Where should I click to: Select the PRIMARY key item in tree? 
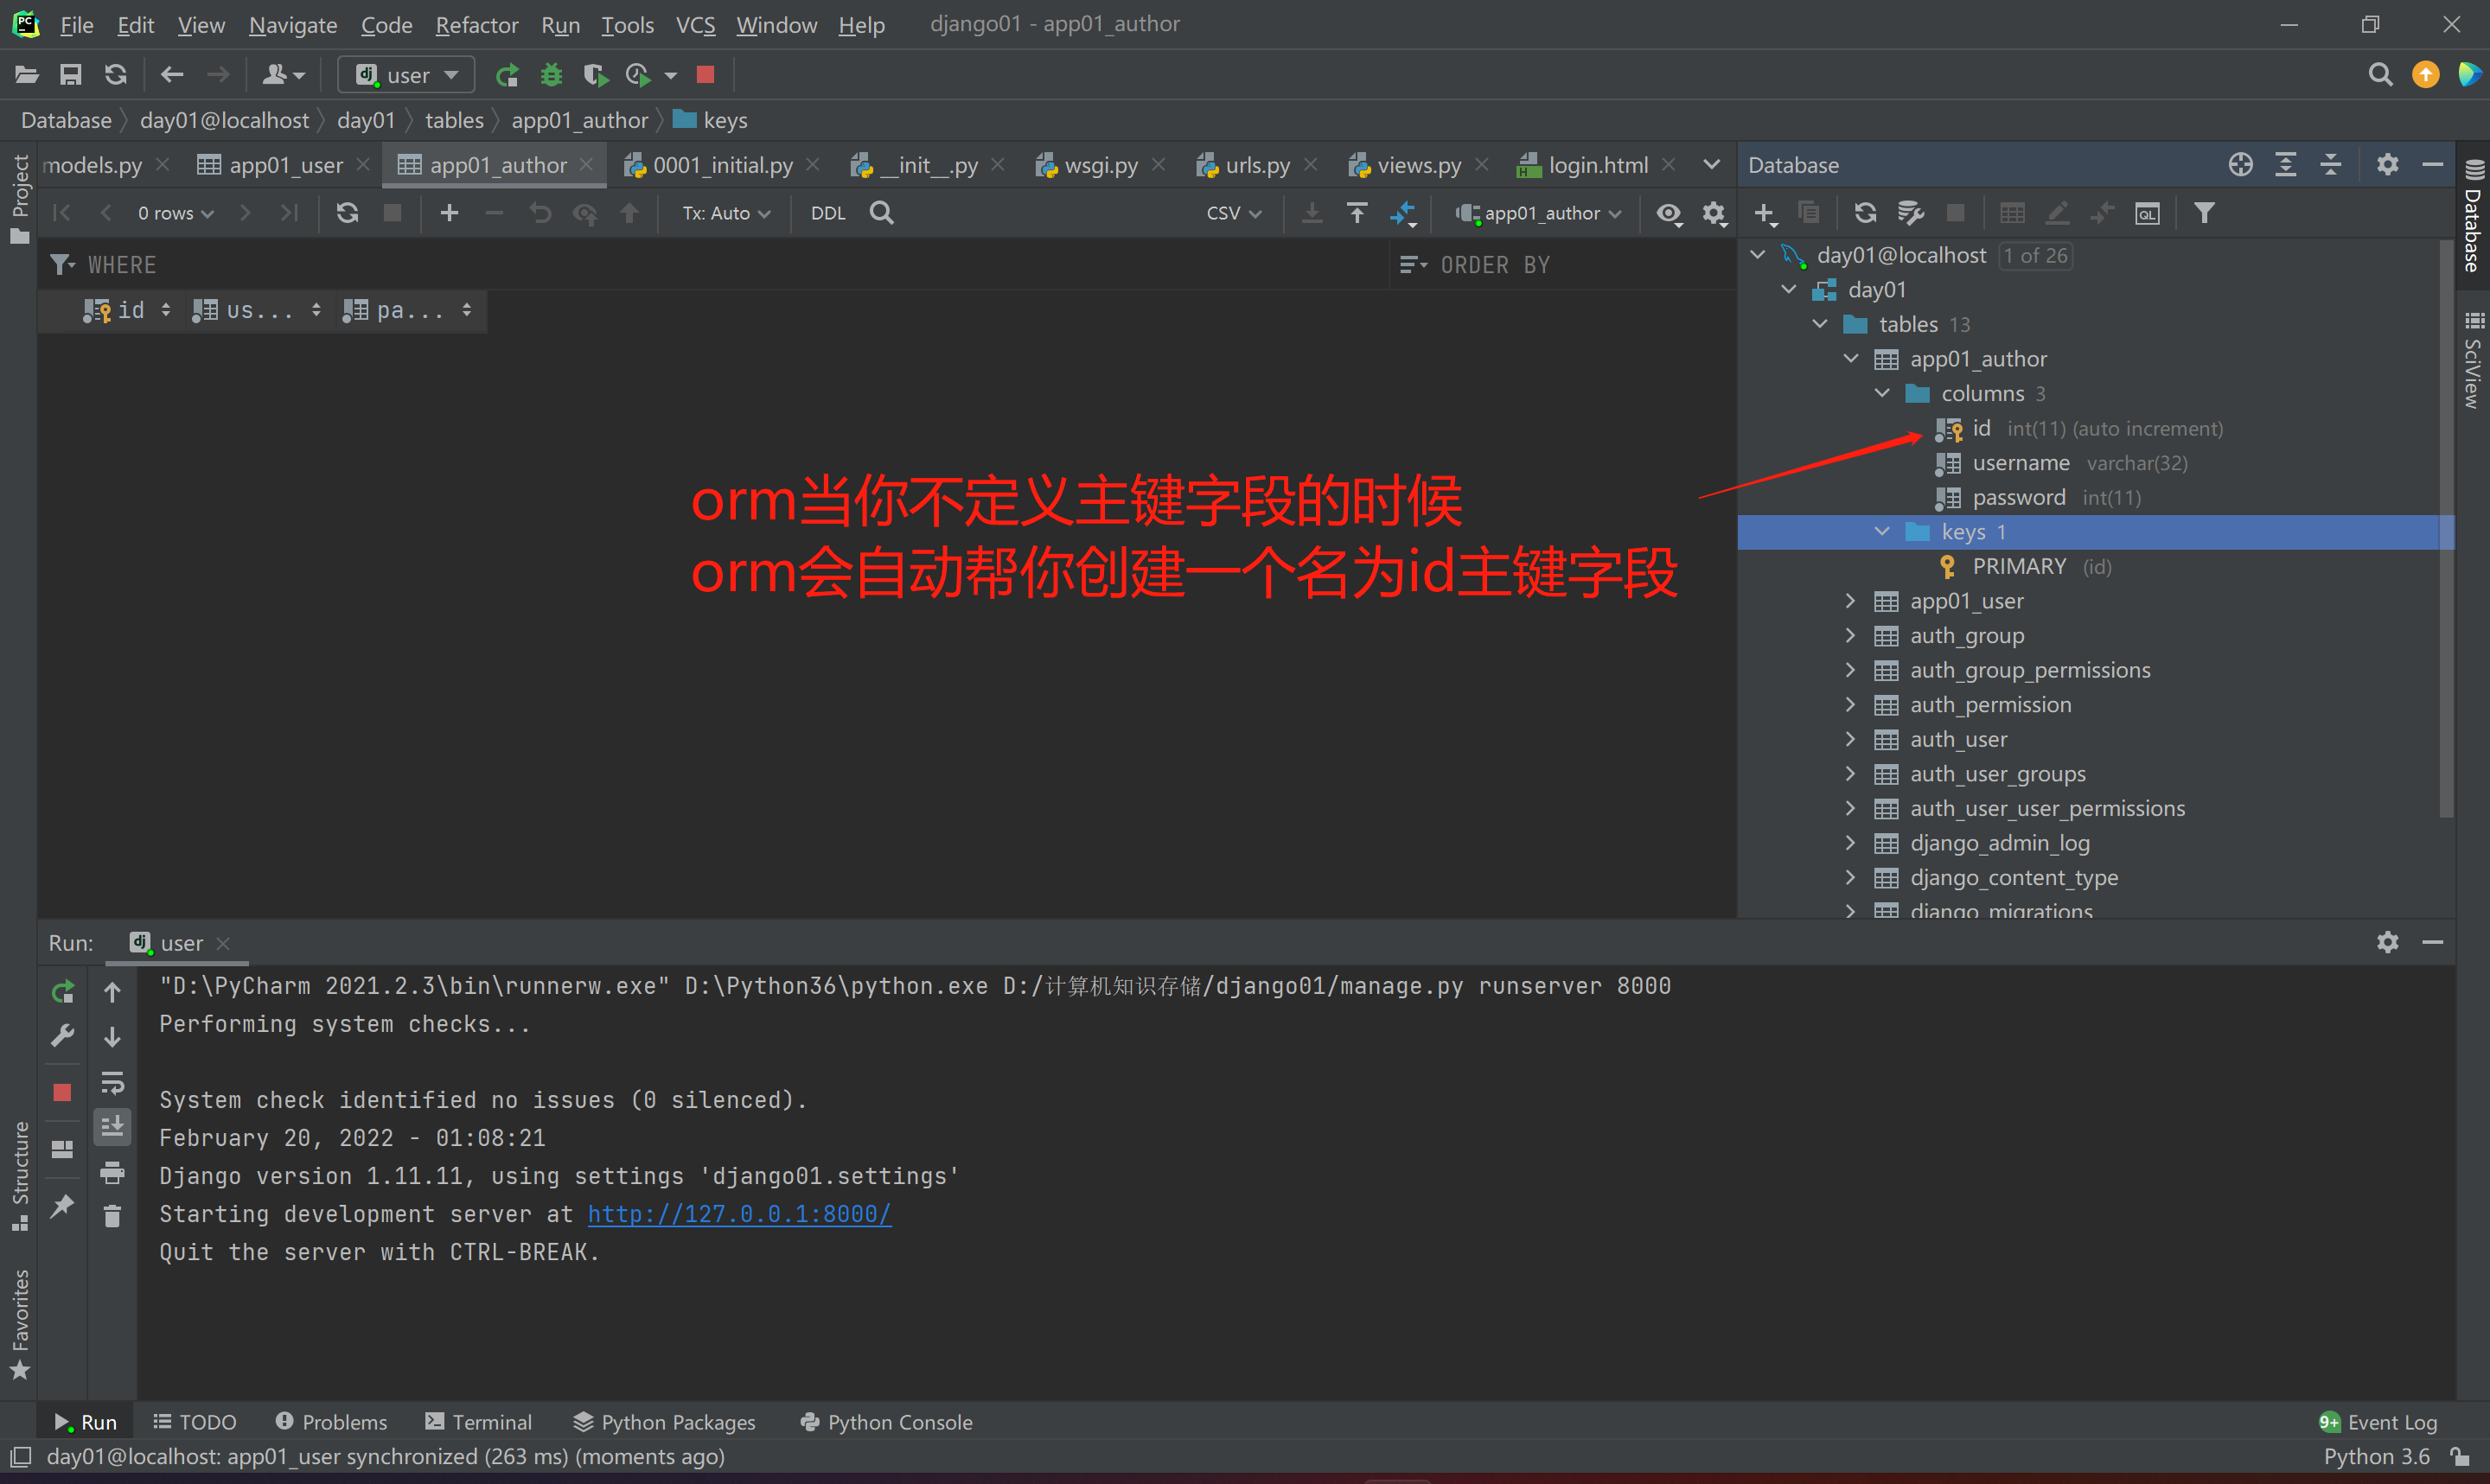click(x=2019, y=566)
